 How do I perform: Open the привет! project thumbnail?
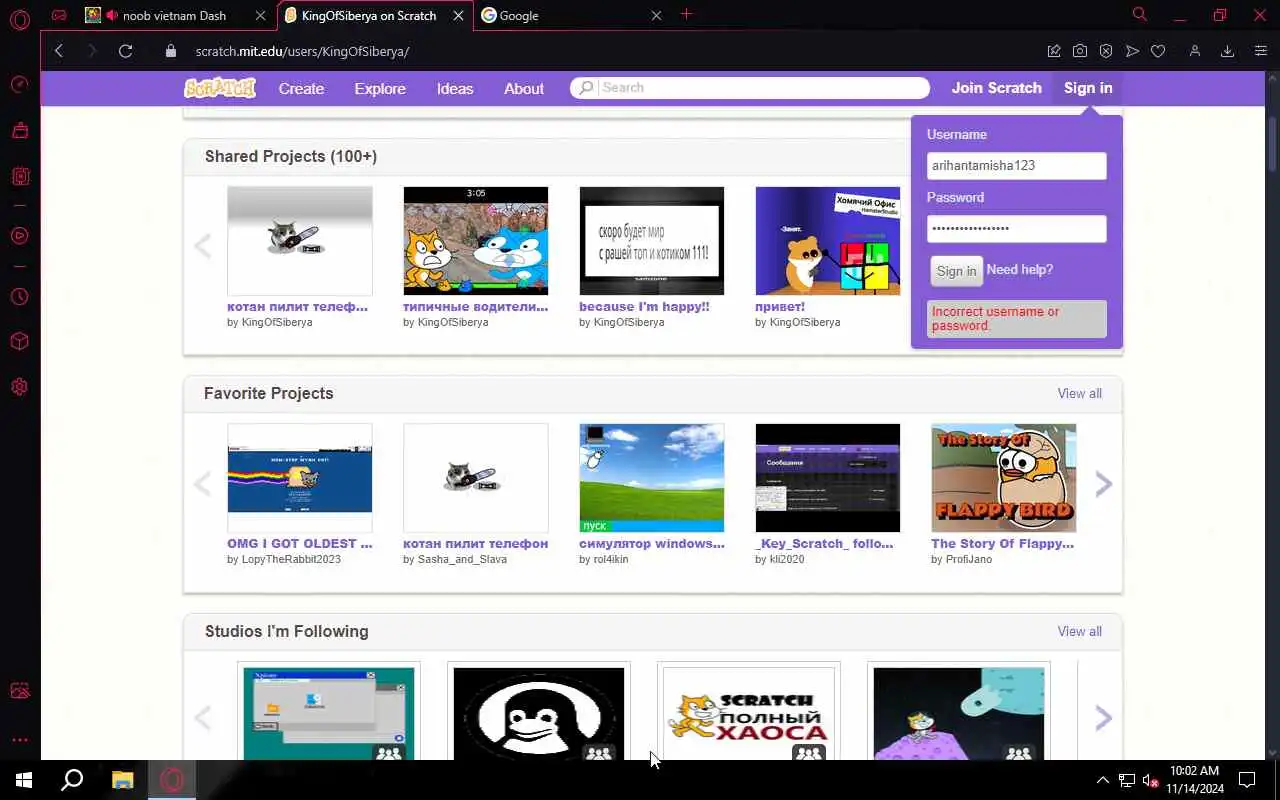(x=828, y=241)
